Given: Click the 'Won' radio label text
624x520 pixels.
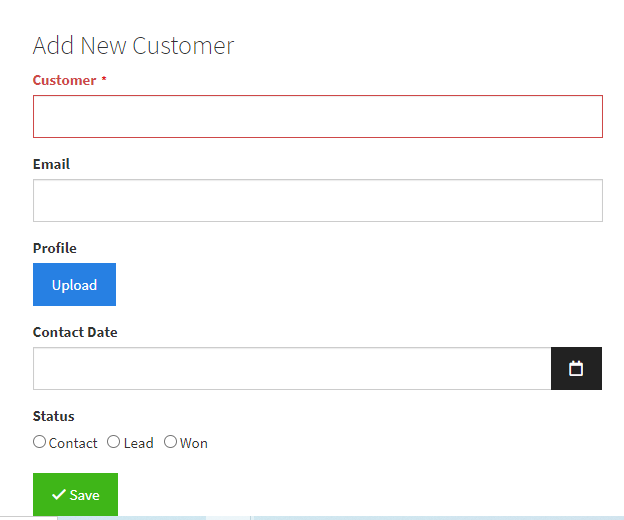Looking at the screenshot, I should 194,443.
